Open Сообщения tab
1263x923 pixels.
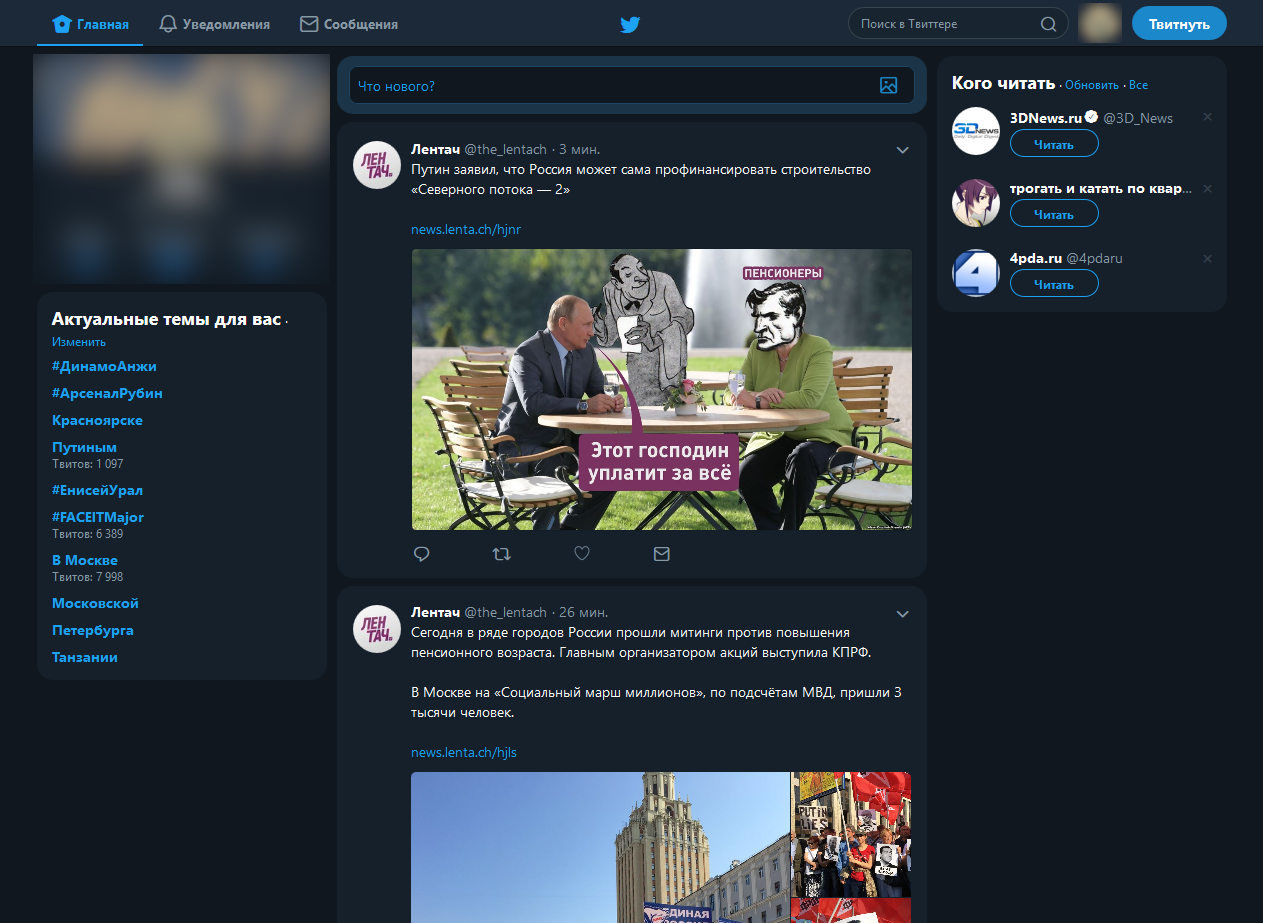click(349, 24)
